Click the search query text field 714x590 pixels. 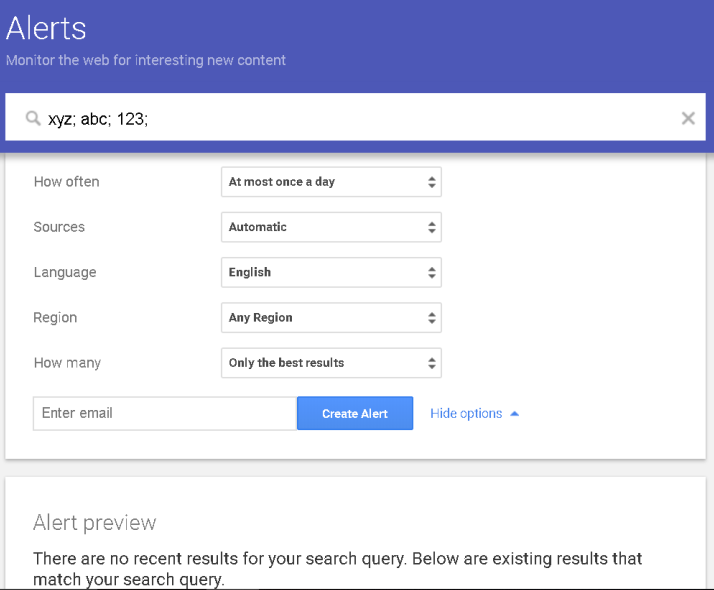[x=355, y=117]
